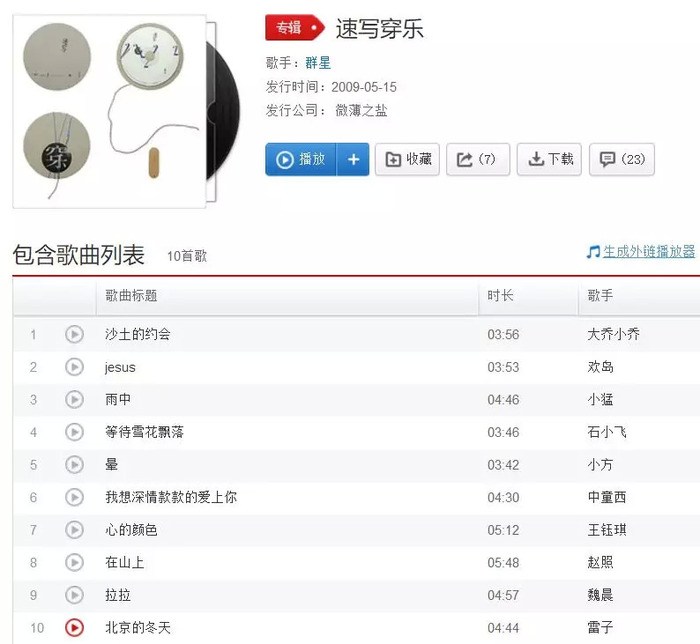Play the track jesus
Image resolution: width=700 pixels, height=644 pixels.
coord(74,367)
